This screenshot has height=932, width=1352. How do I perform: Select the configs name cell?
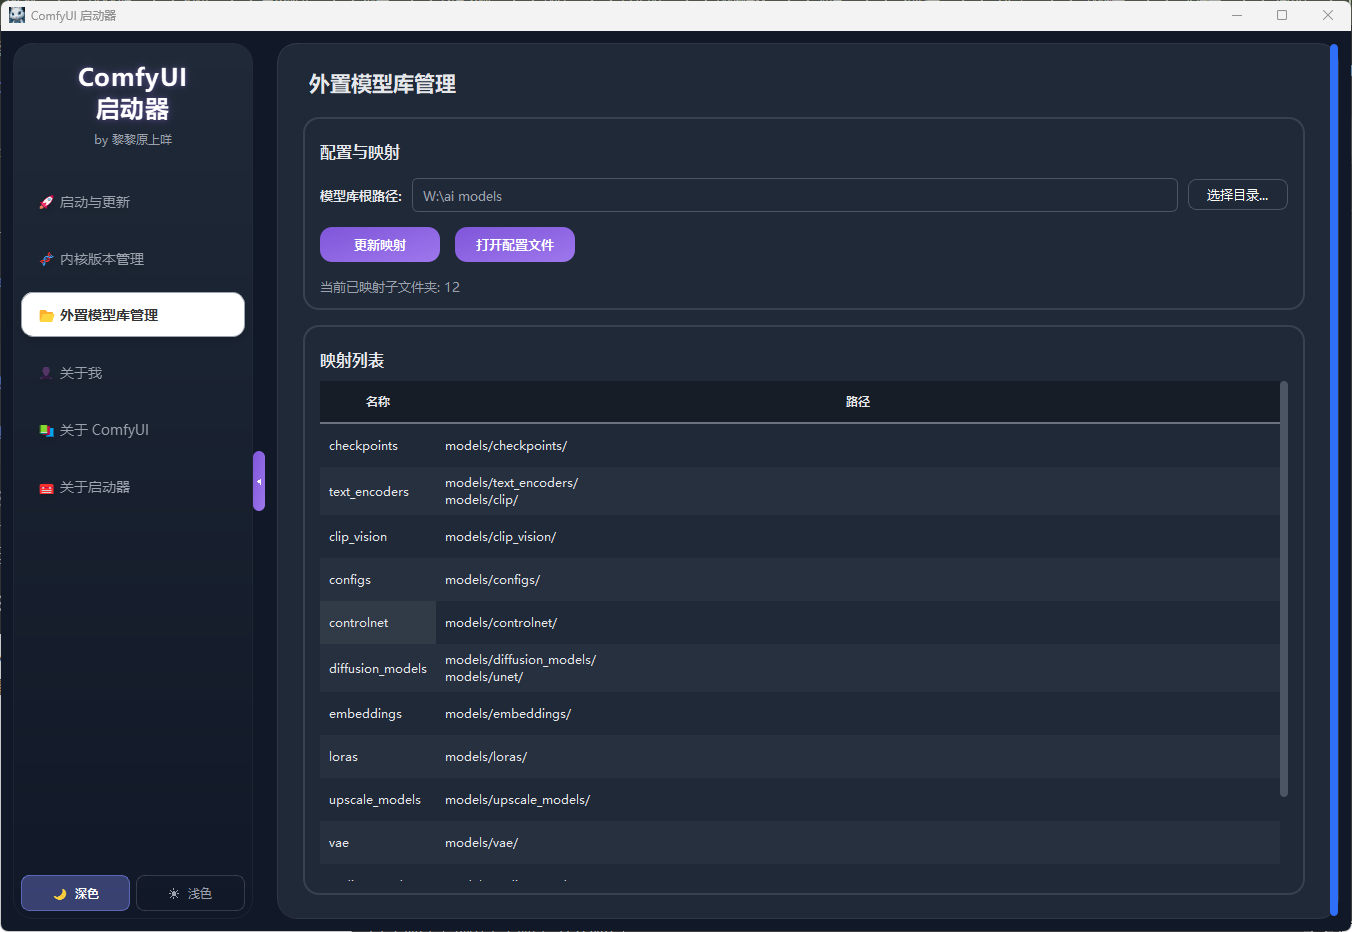pyautogui.click(x=378, y=580)
